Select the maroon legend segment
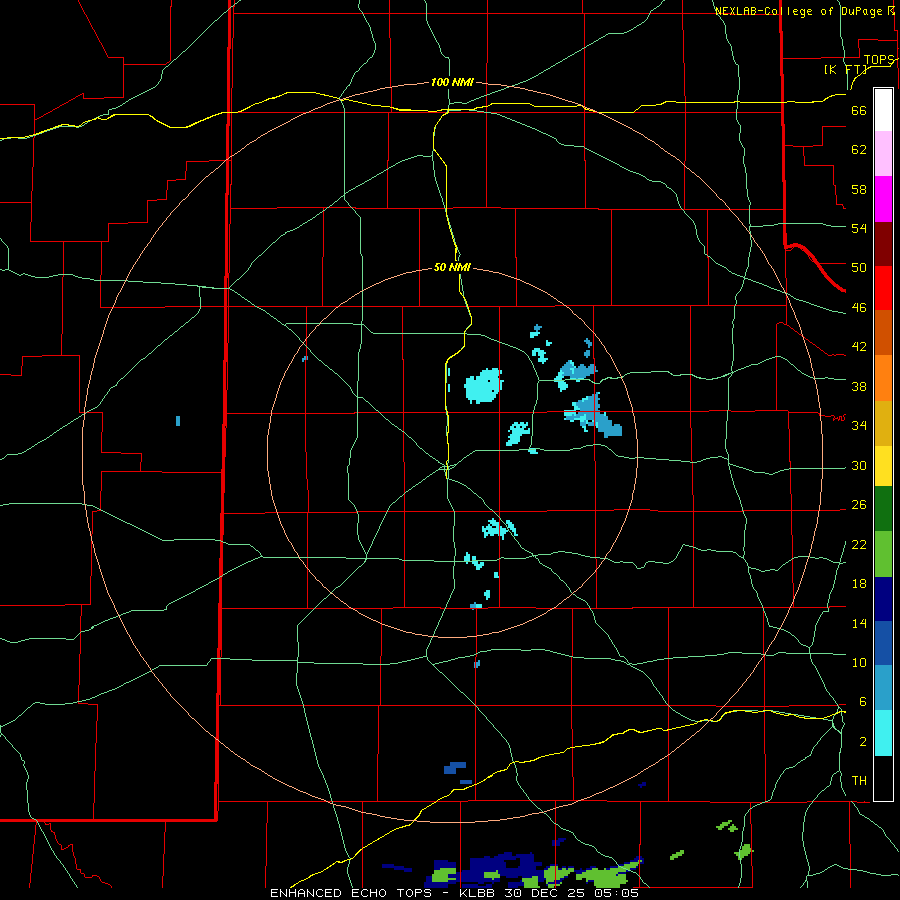Screen dimensions: 900x900 (x=883, y=243)
